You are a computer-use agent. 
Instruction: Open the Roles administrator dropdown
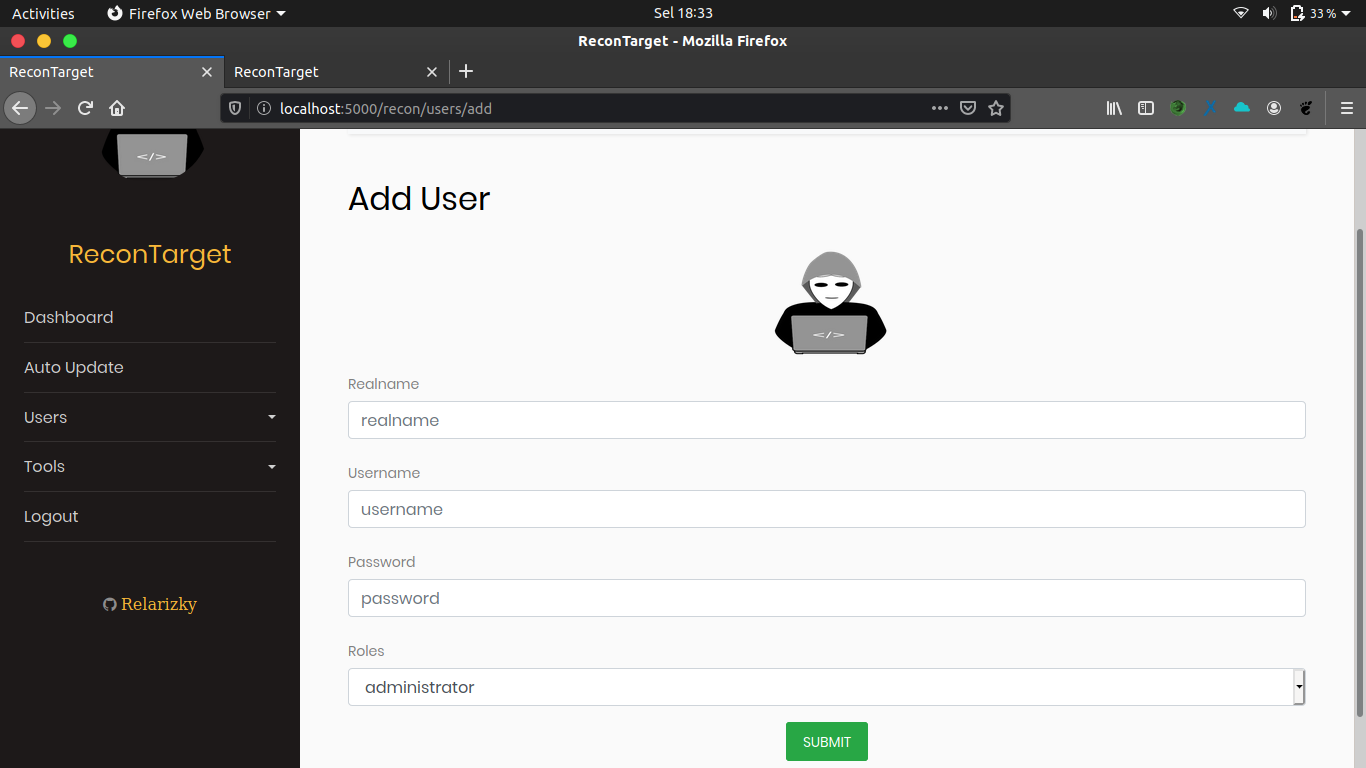pyautogui.click(x=827, y=687)
